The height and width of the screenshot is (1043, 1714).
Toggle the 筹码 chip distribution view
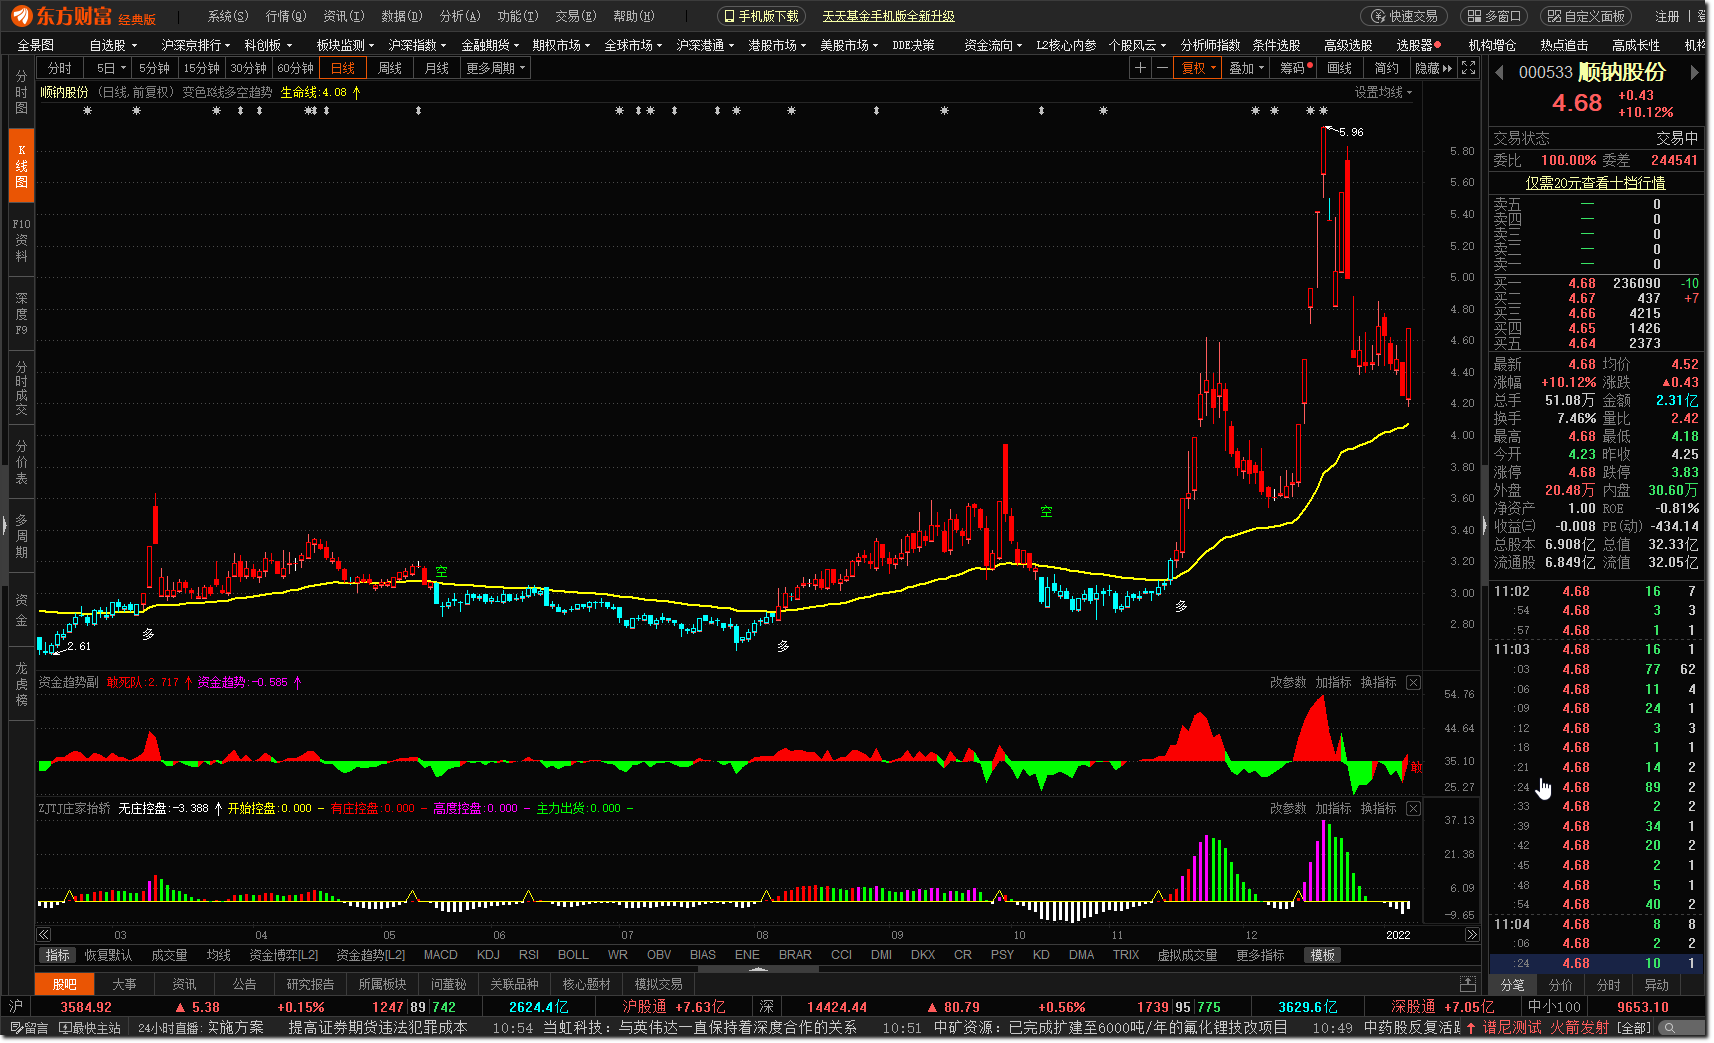click(1295, 68)
